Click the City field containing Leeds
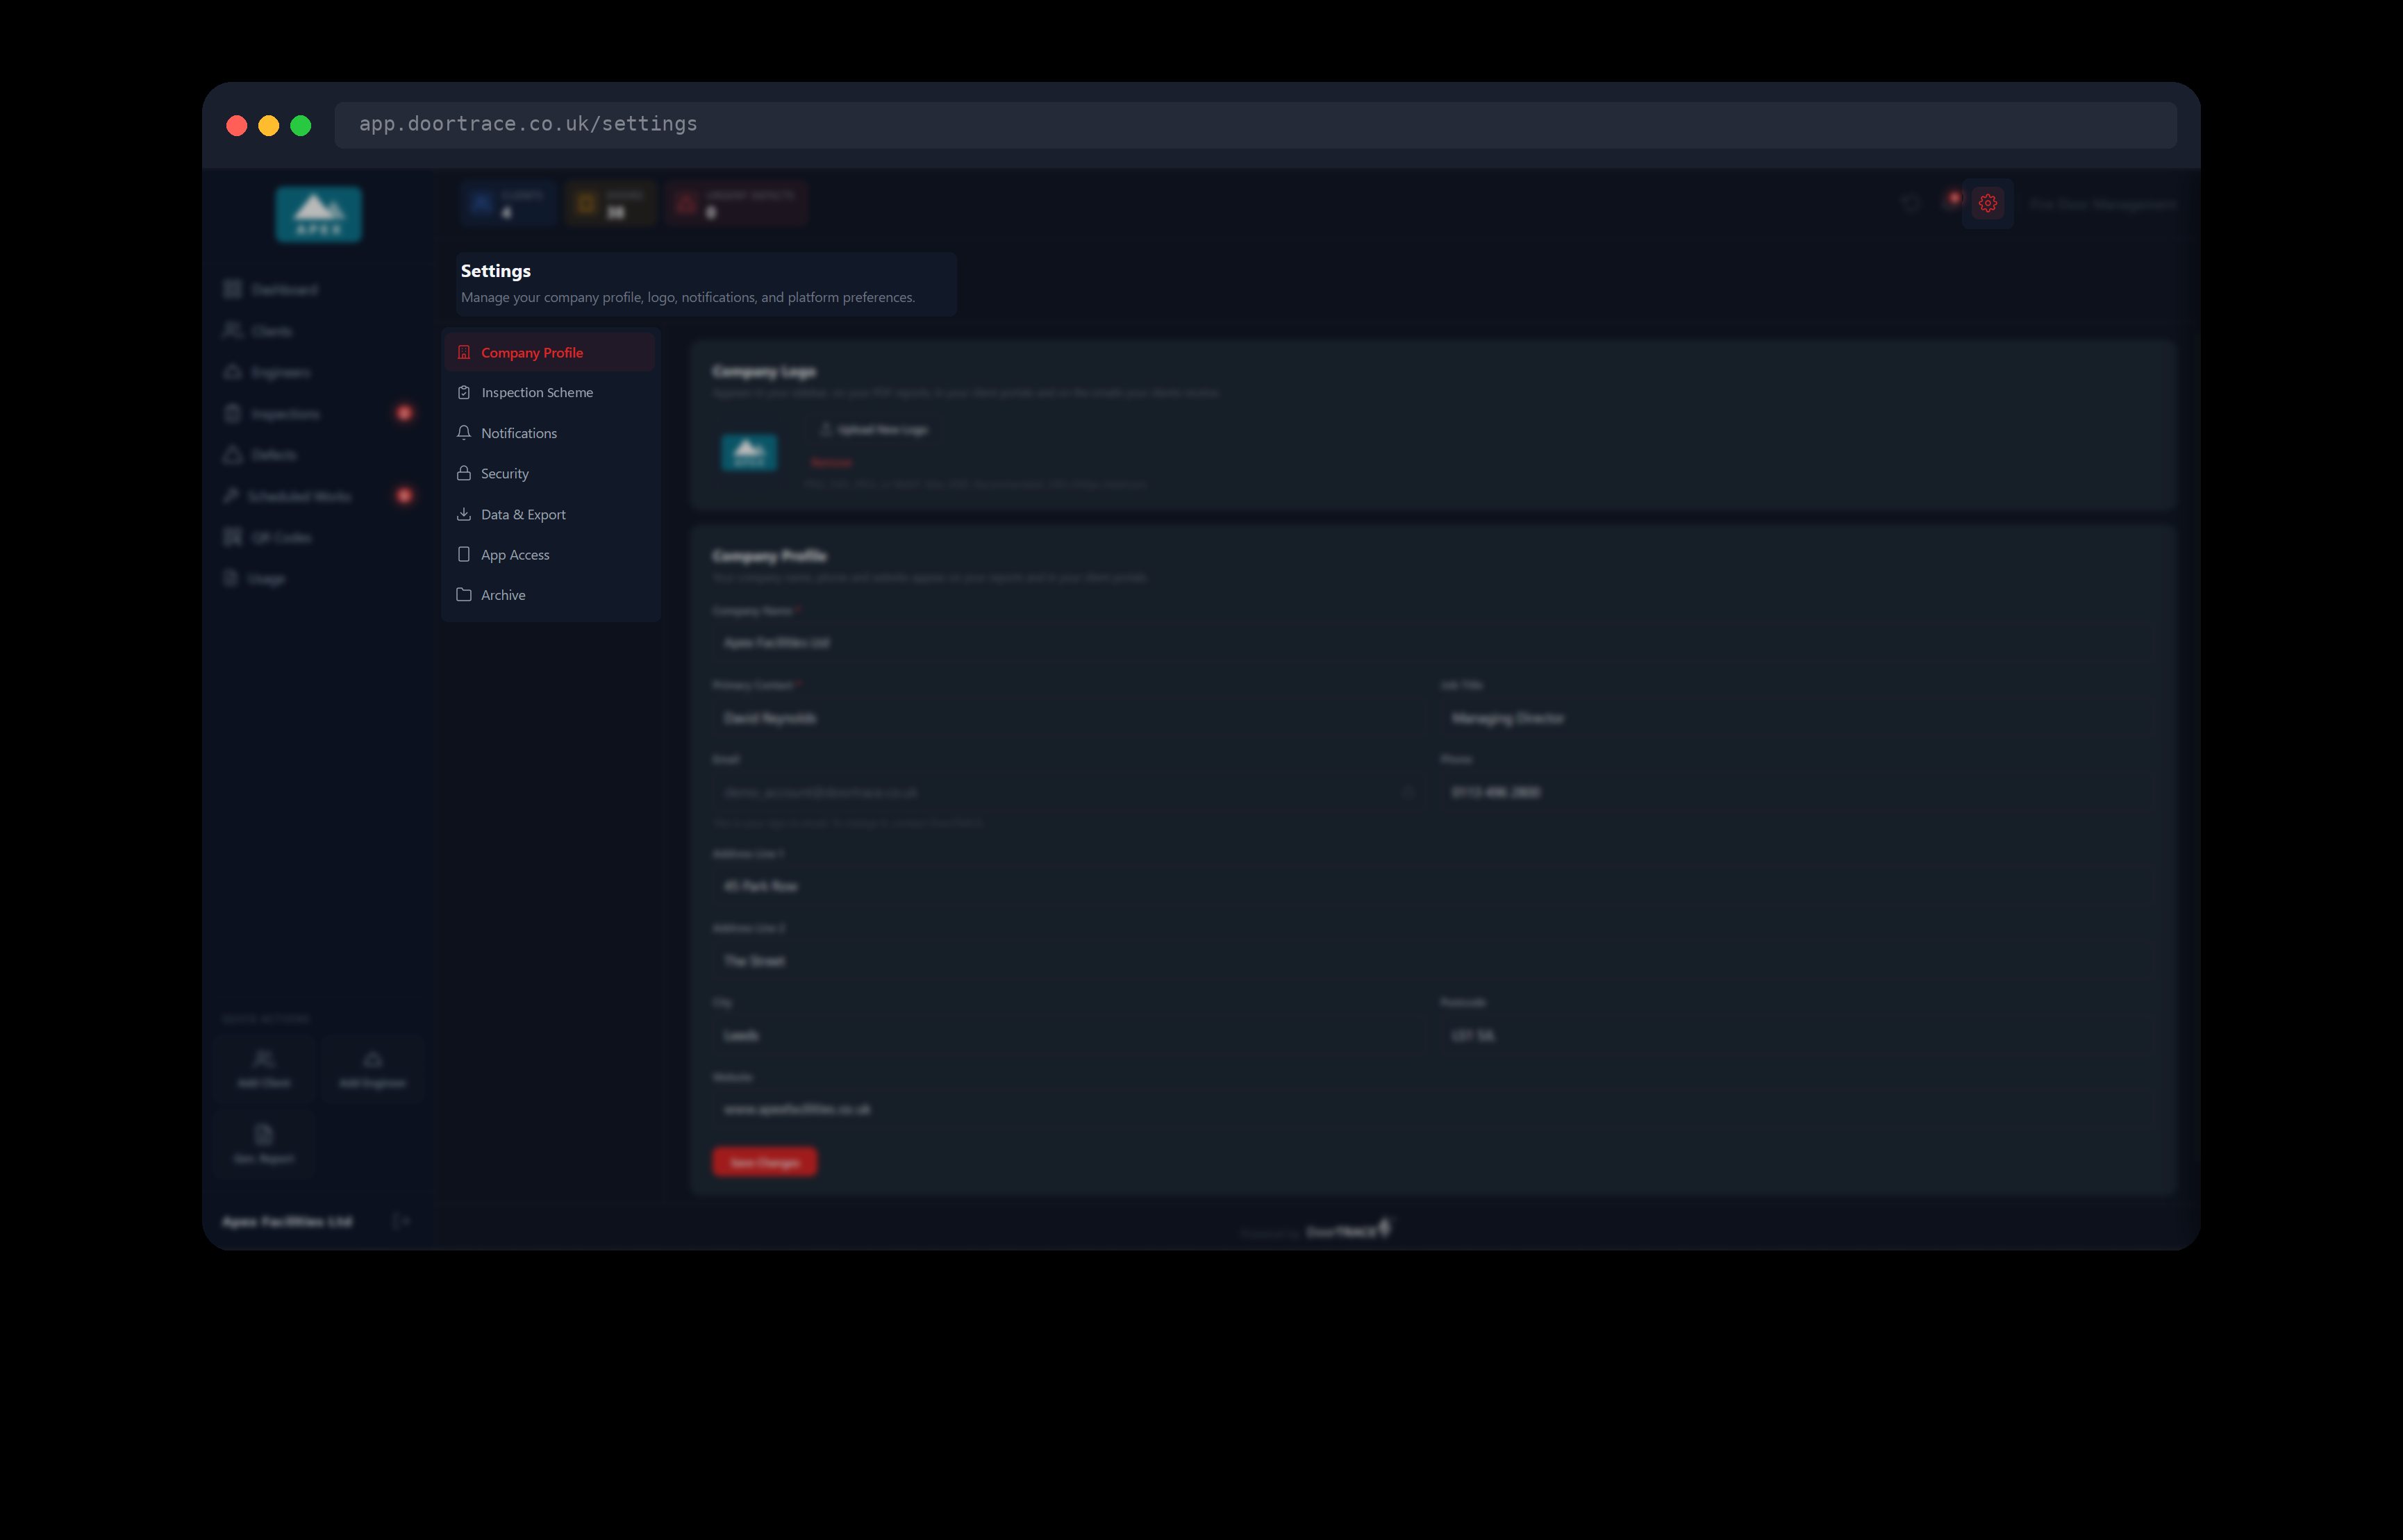This screenshot has width=2403, height=1540. (x=1068, y=1036)
